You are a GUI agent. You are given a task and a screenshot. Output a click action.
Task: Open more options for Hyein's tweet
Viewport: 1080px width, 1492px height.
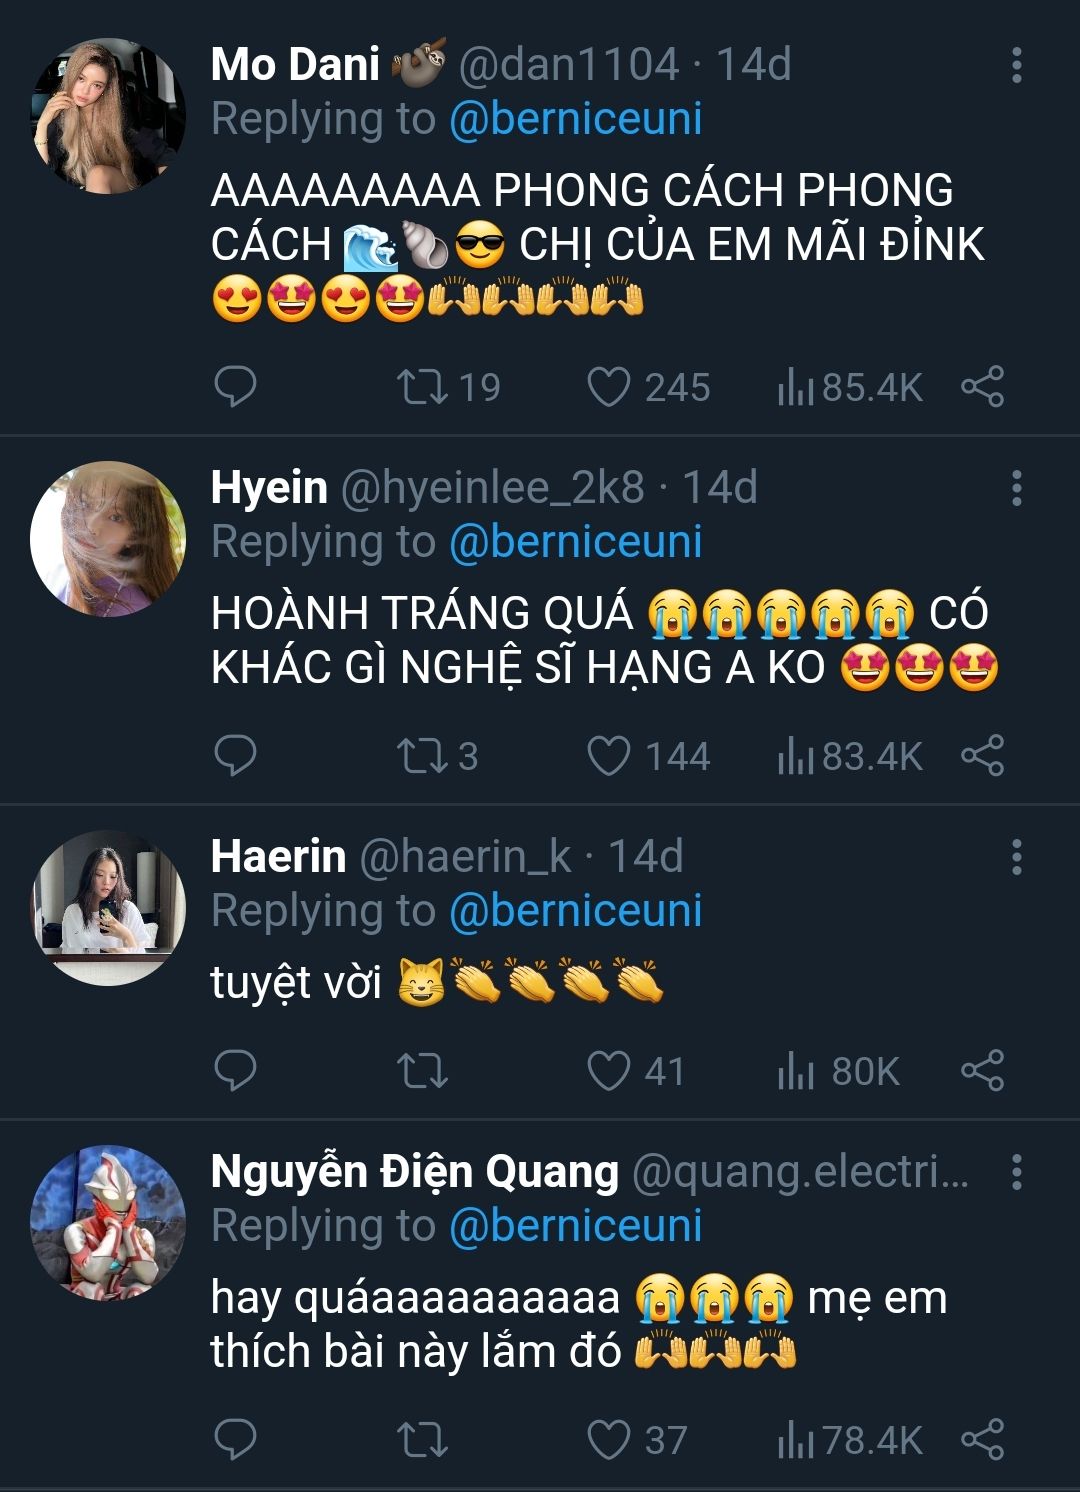click(x=1016, y=488)
